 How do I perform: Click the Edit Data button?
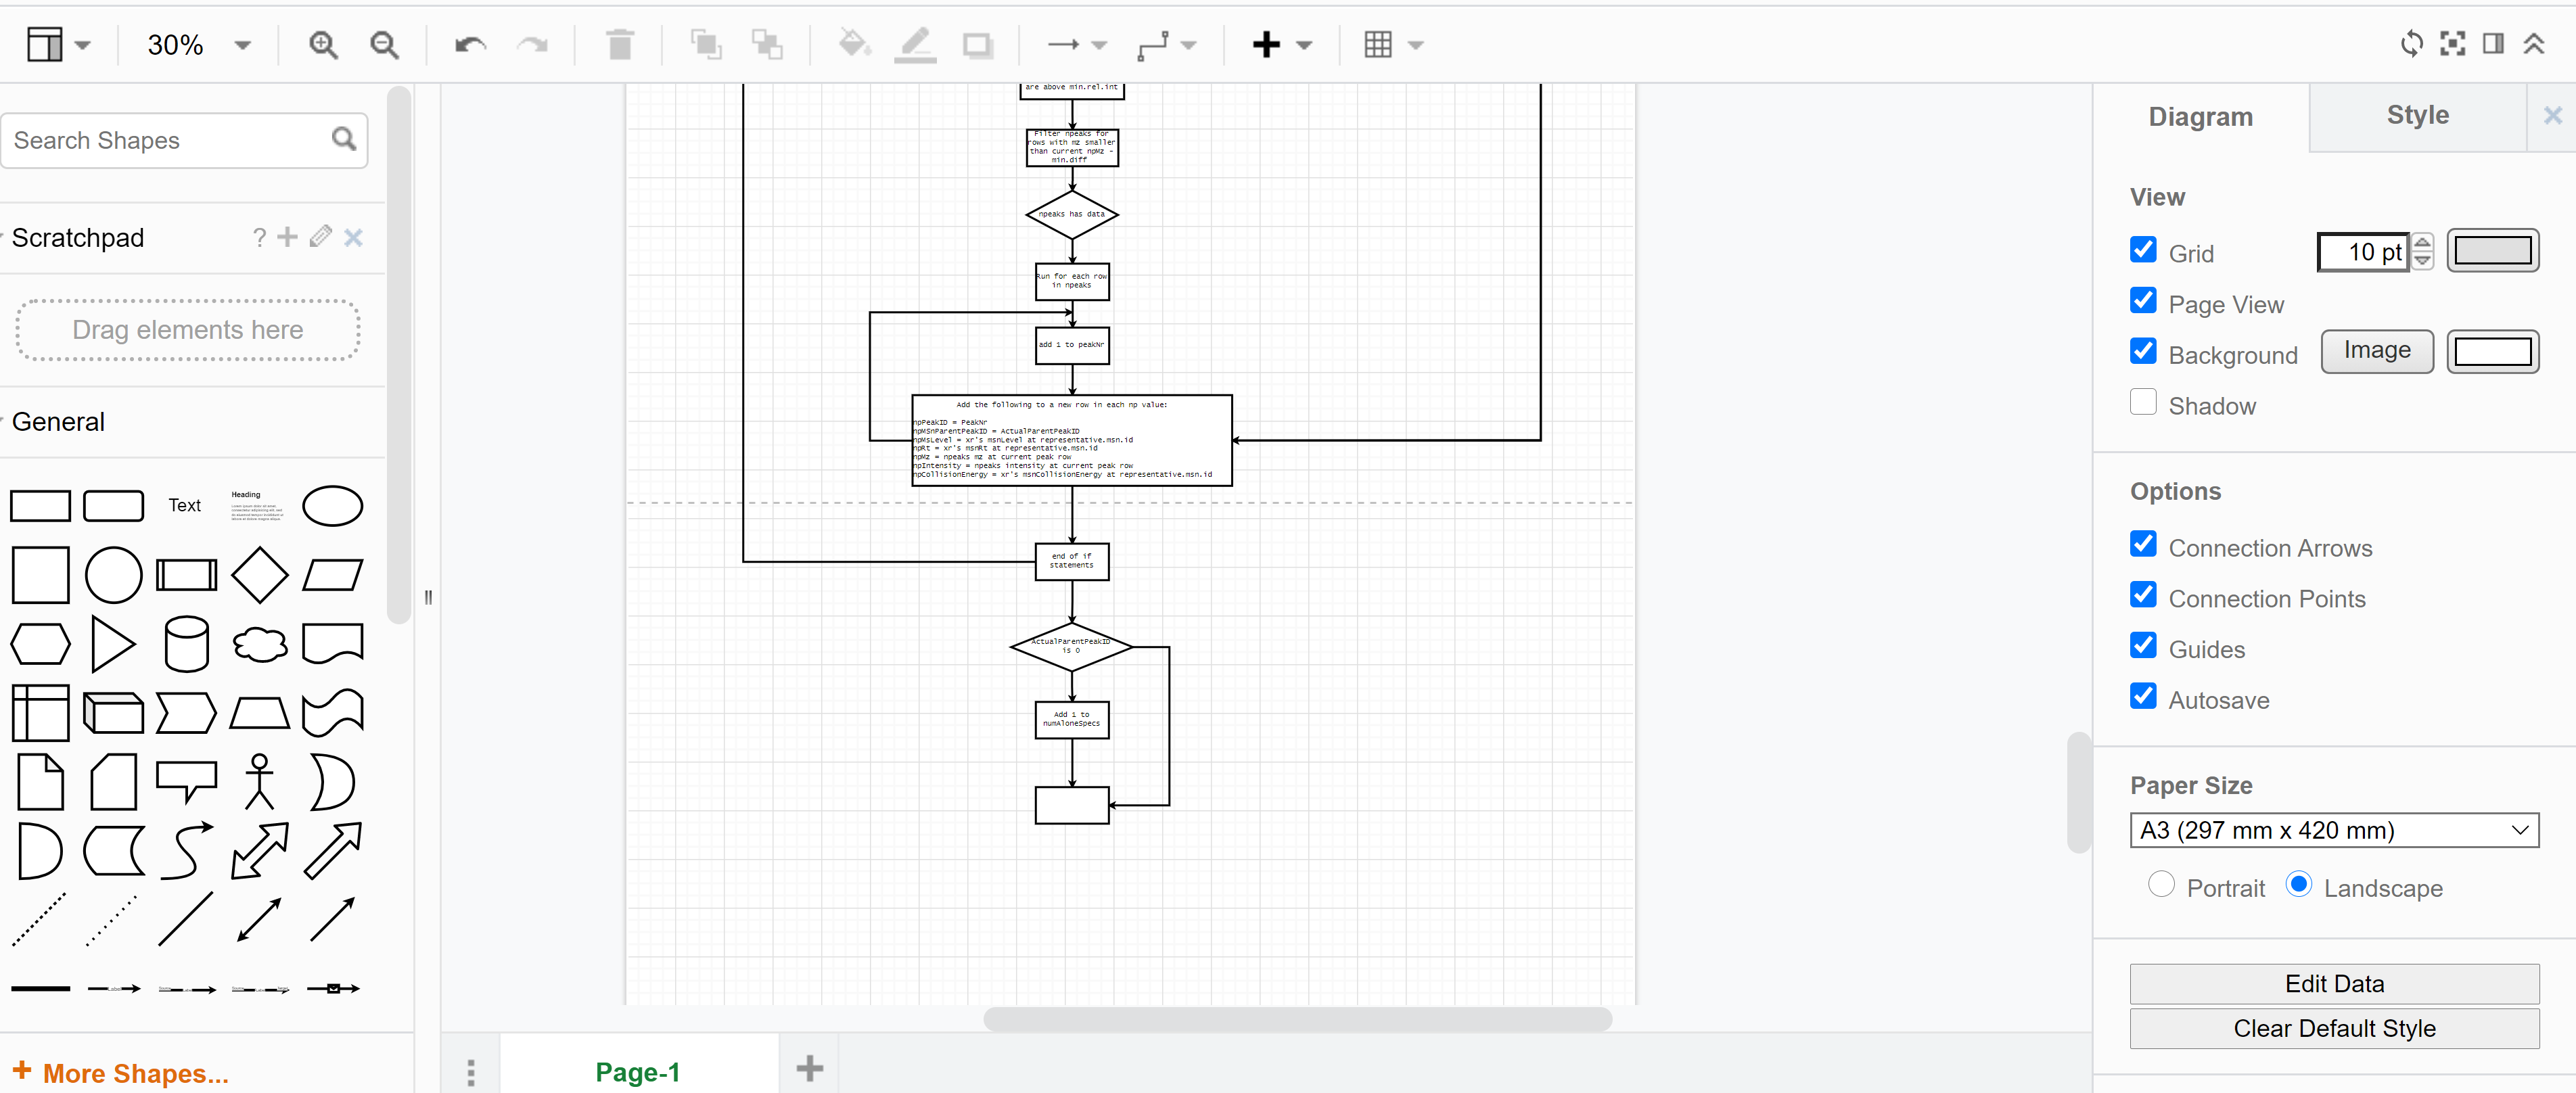click(2334, 983)
